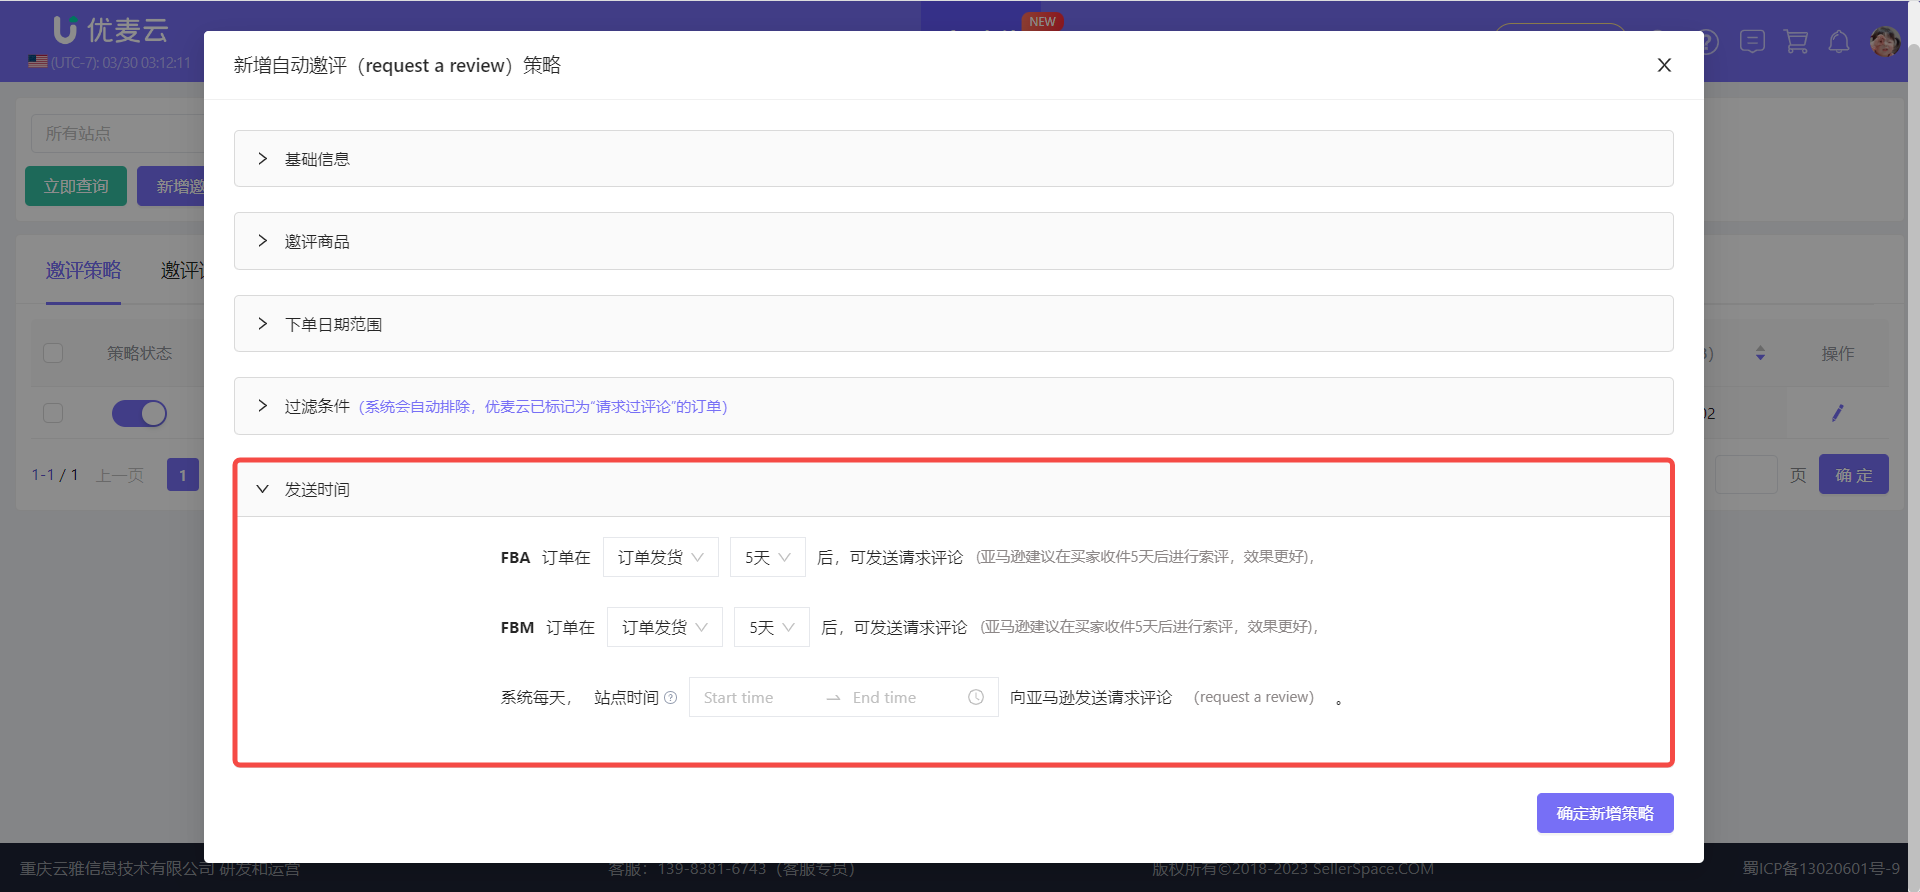Set the End time field
1920x892 pixels.
900,697
